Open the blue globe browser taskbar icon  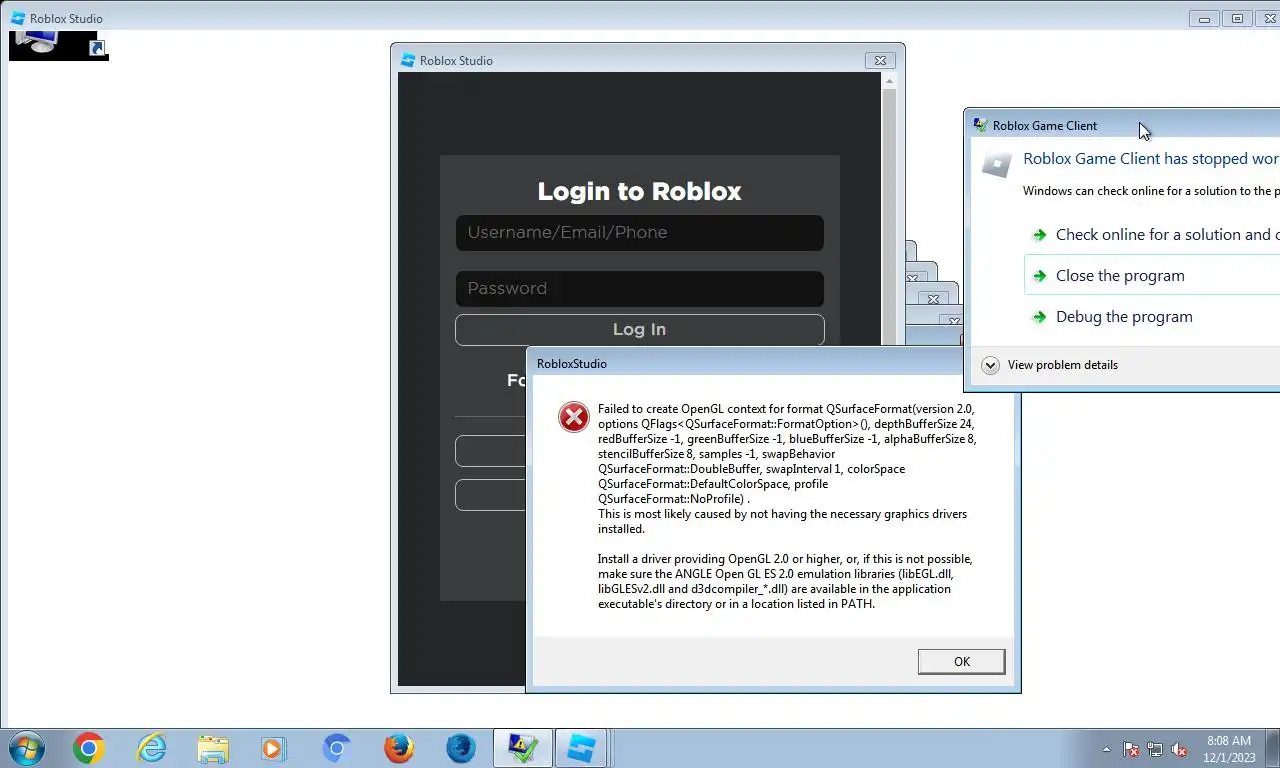(460, 748)
